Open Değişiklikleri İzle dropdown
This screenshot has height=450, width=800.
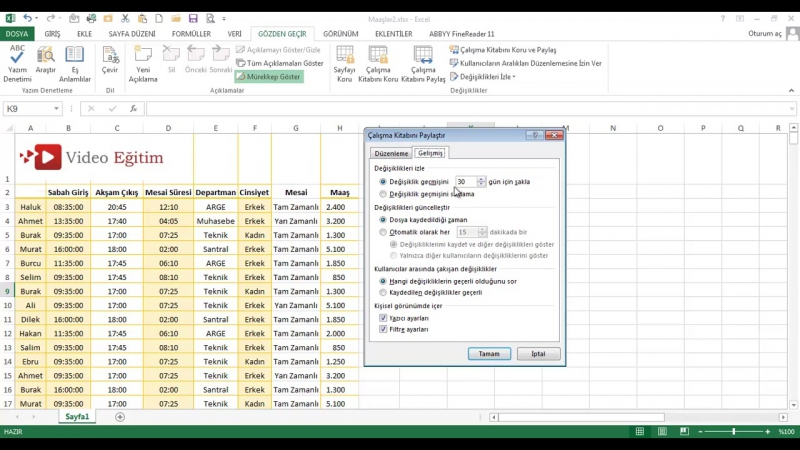click(x=483, y=77)
